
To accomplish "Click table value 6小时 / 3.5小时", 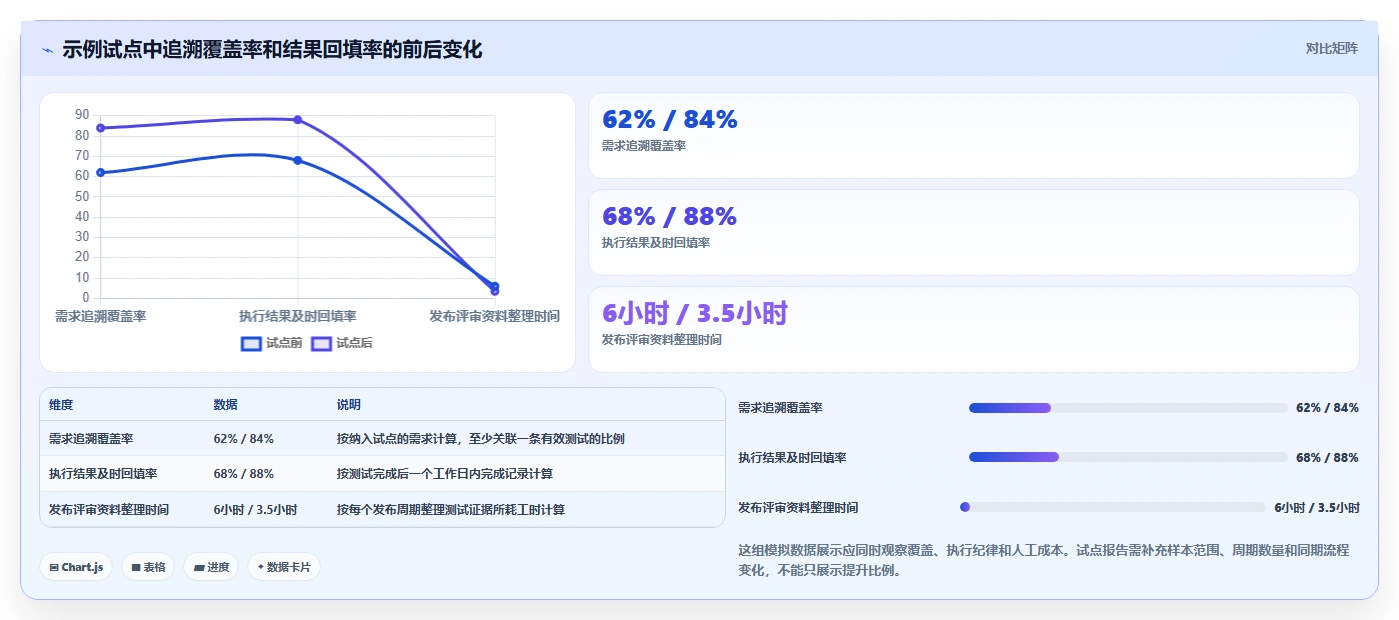I will (x=255, y=509).
